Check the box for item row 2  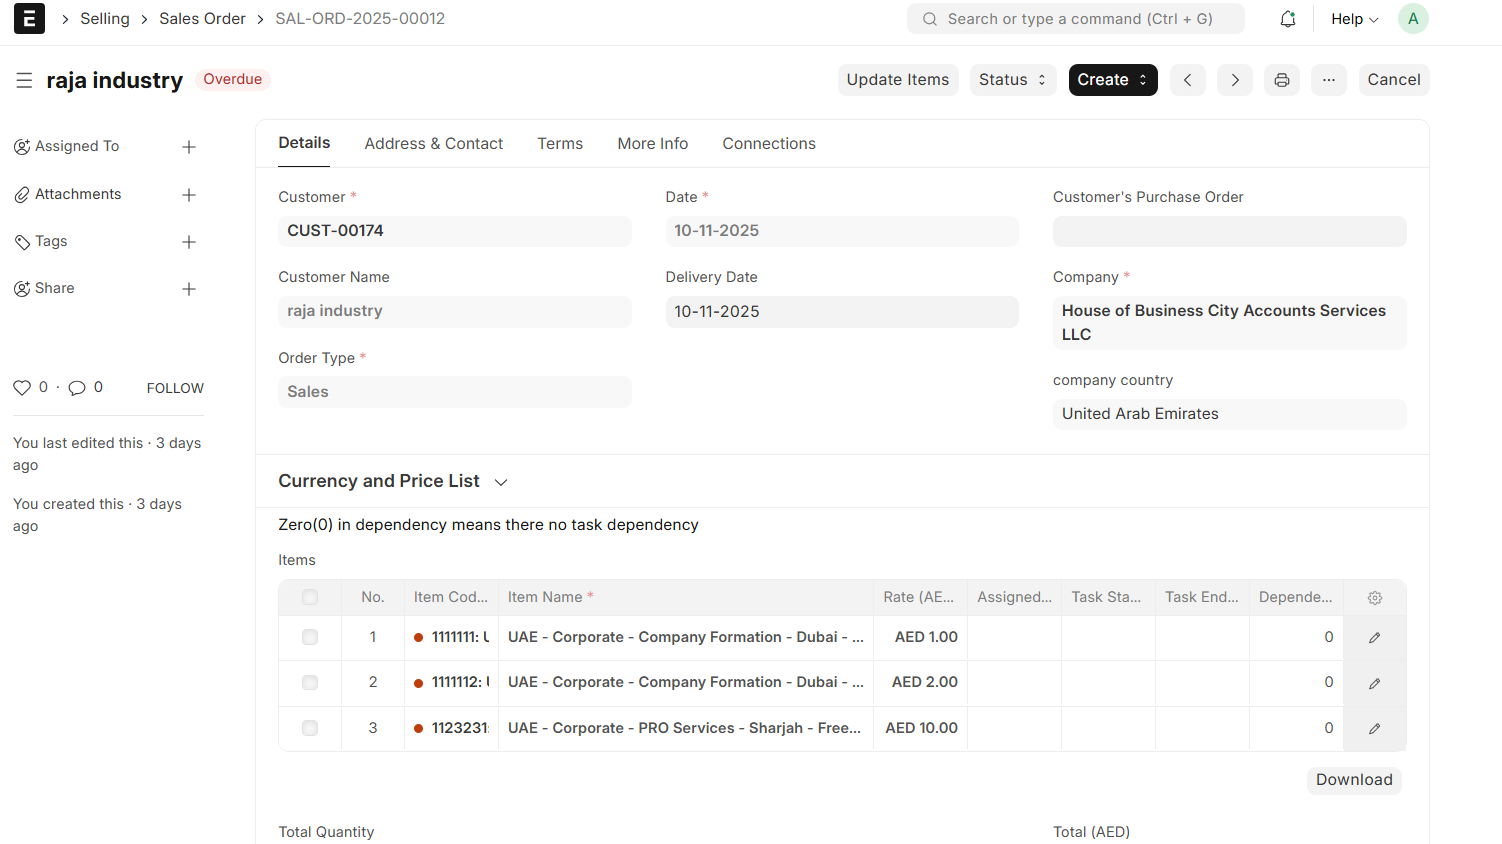(x=310, y=683)
